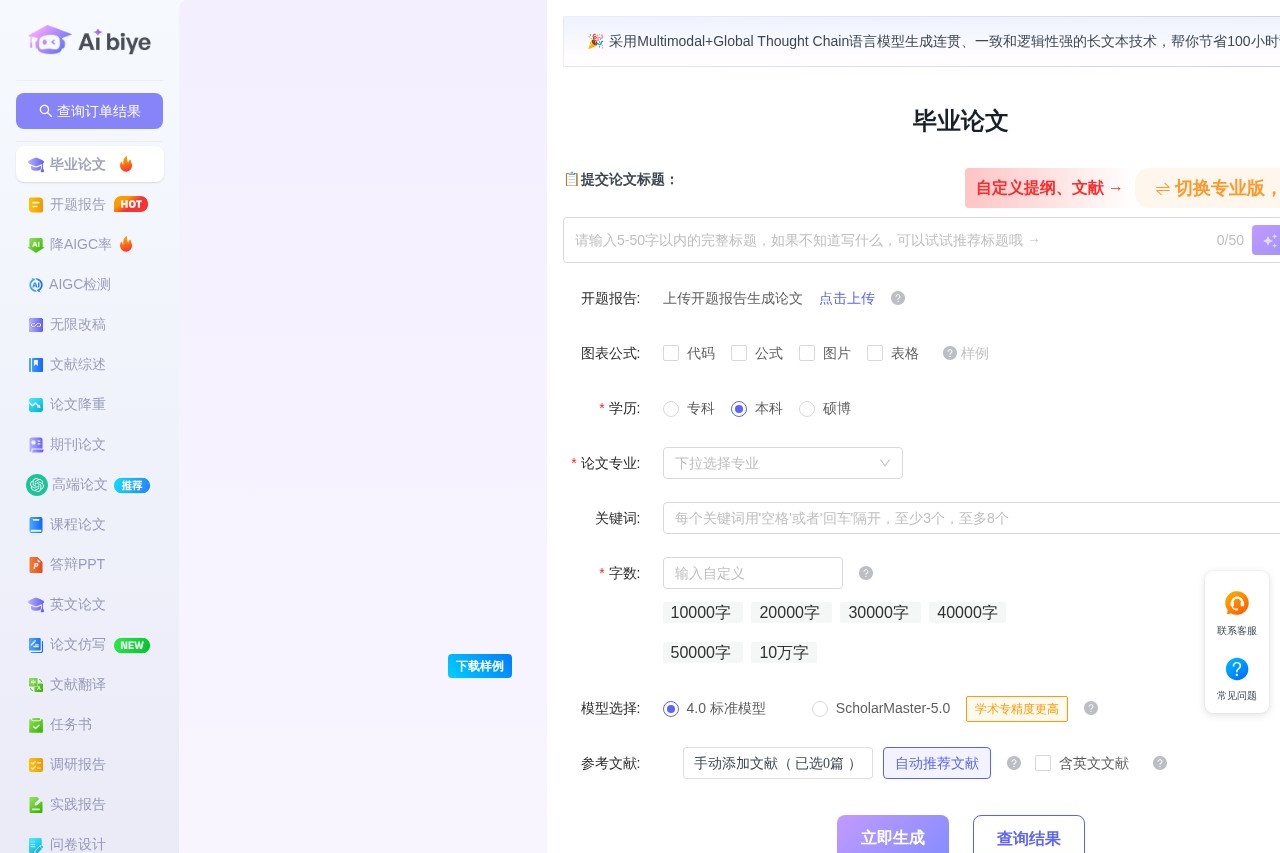Click the question icon next to 字数 input
This screenshot has height=853, width=1280.
[x=866, y=573]
